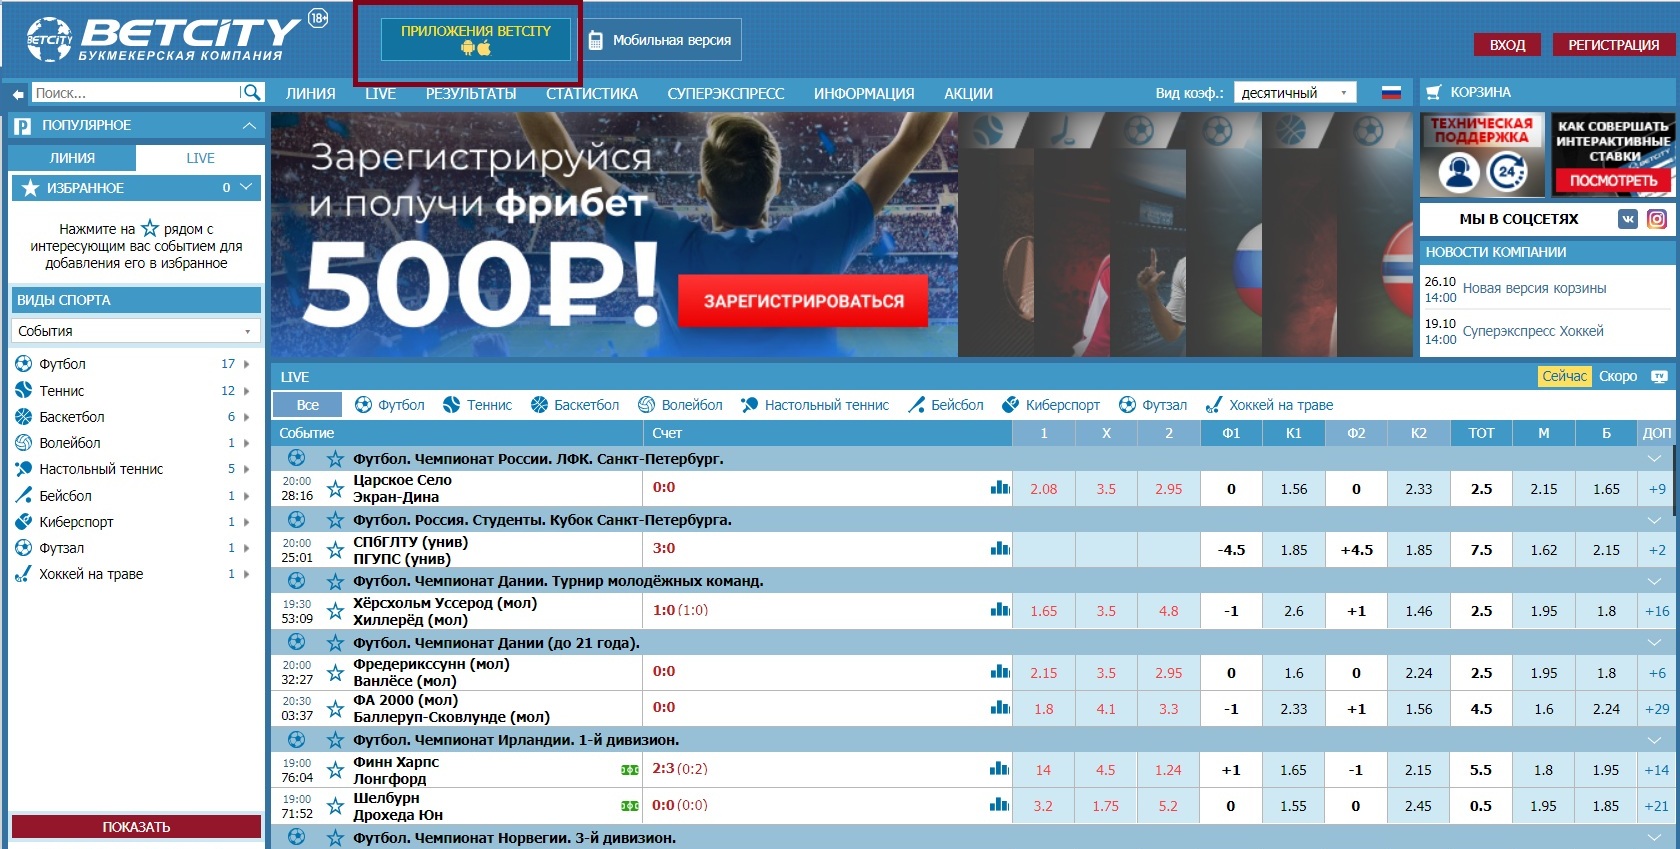This screenshot has height=849, width=1680.
Task: Open the VK social network icon
Action: coord(1628,219)
